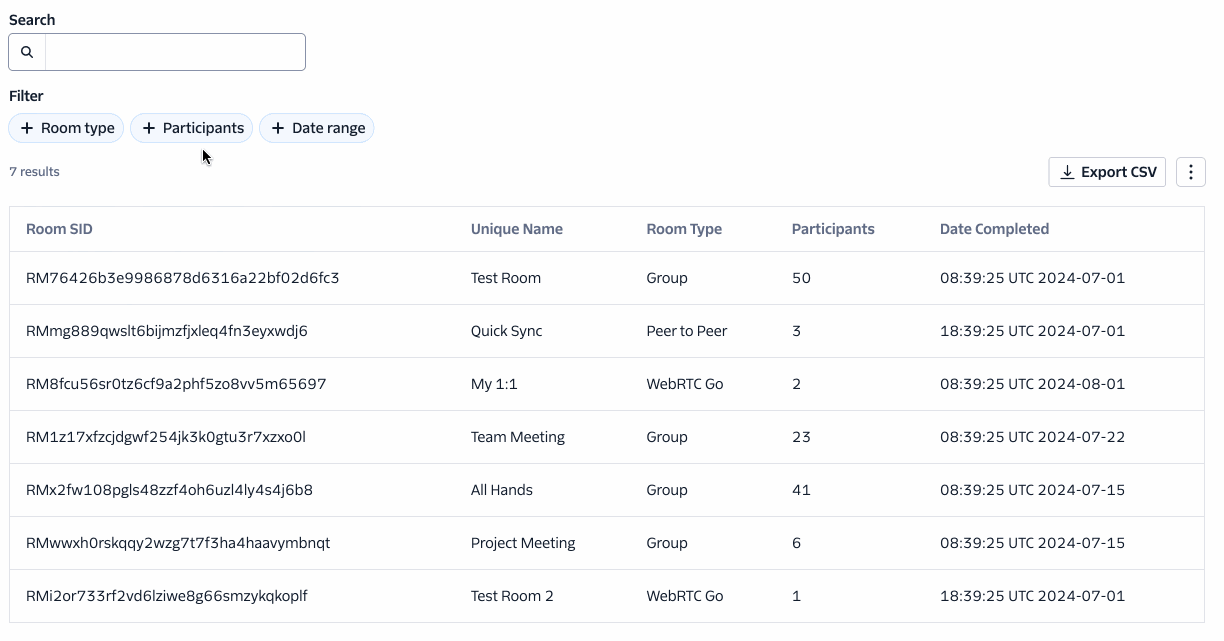This screenshot has height=641, width=1224.
Task: Click the search magnifier icon
Action: tap(27, 52)
